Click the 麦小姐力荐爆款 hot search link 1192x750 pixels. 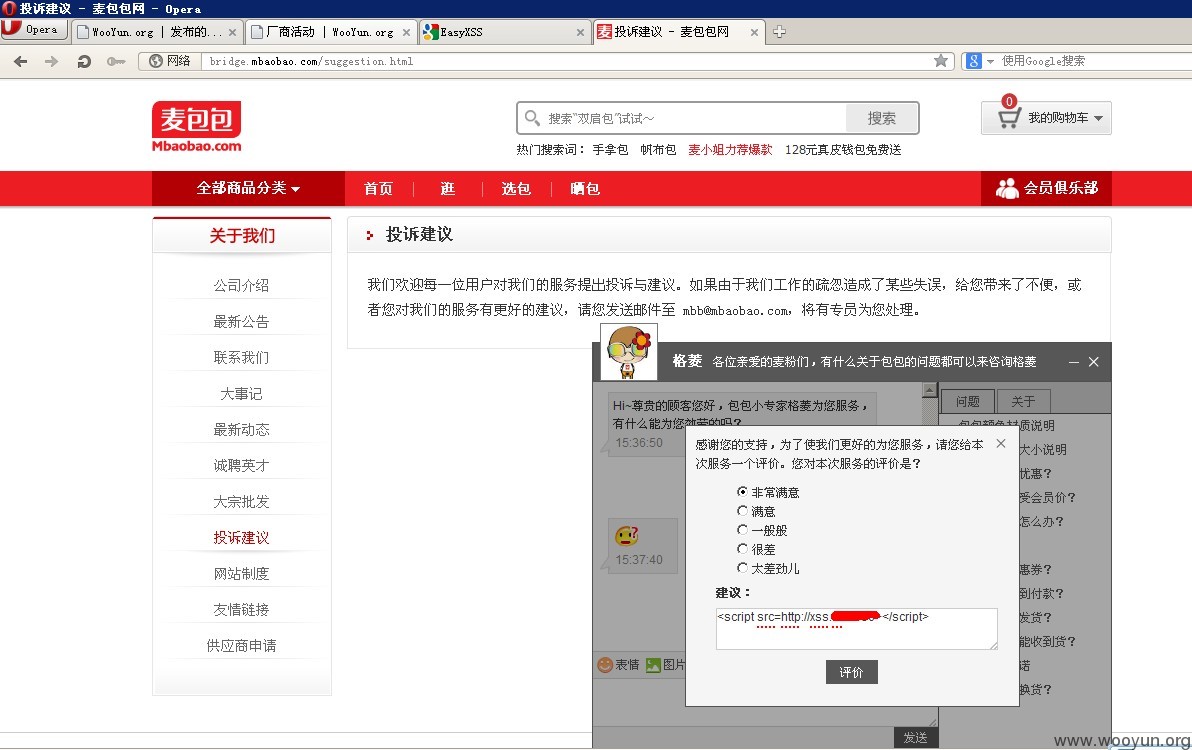(x=730, y=150)
